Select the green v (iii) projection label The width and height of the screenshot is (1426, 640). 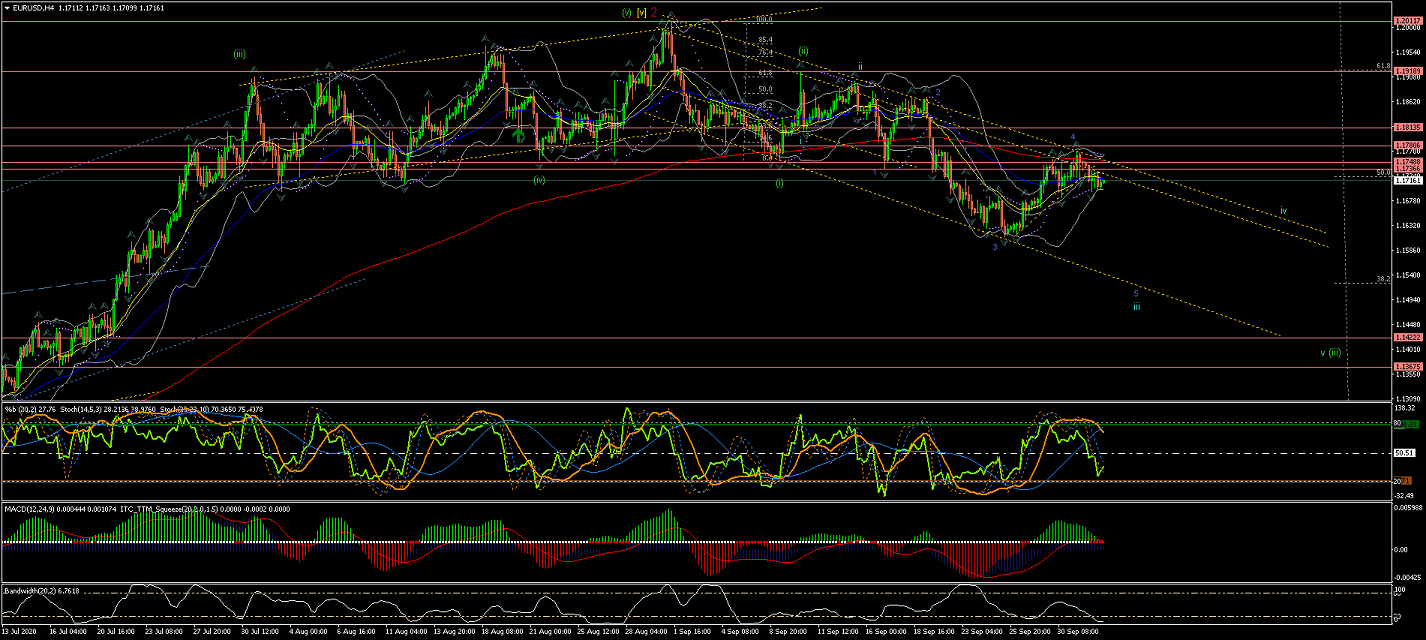click(1330, 352)
